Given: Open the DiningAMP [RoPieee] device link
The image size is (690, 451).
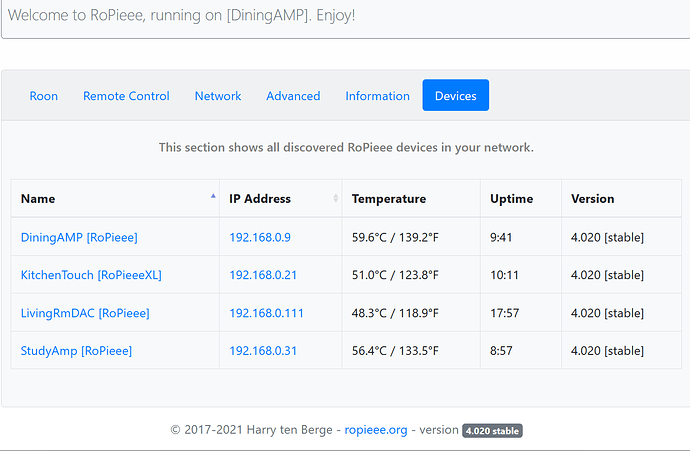Looking at the screenshot, I should pyautogui.click(x=79, y=237).
